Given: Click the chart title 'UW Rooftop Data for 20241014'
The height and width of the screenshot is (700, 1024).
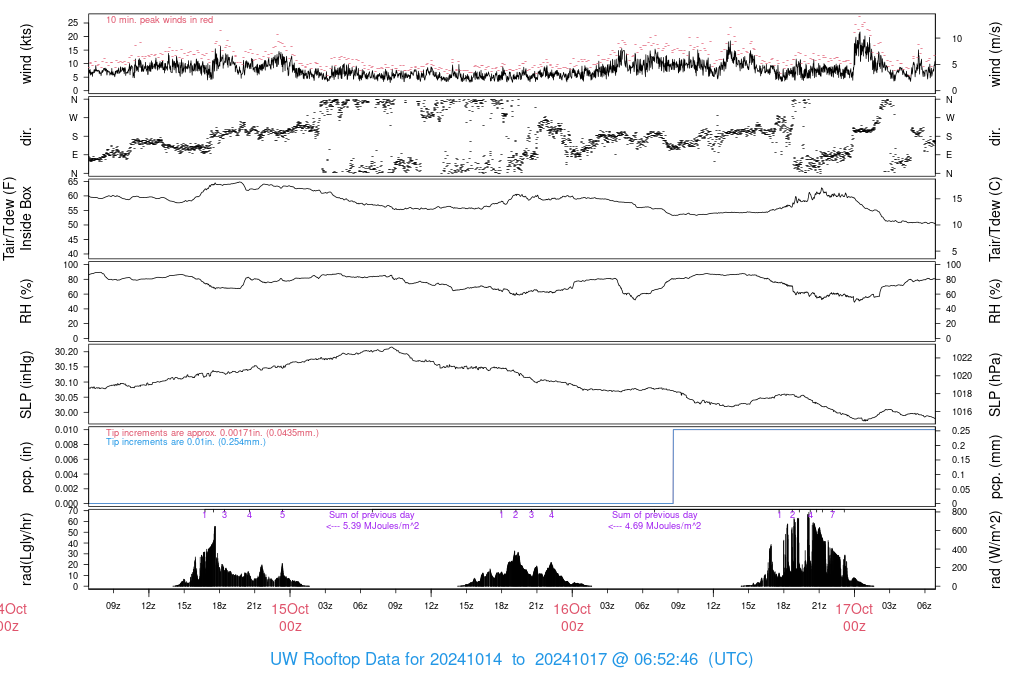Looking at the screenshot, I should point(386,659).
